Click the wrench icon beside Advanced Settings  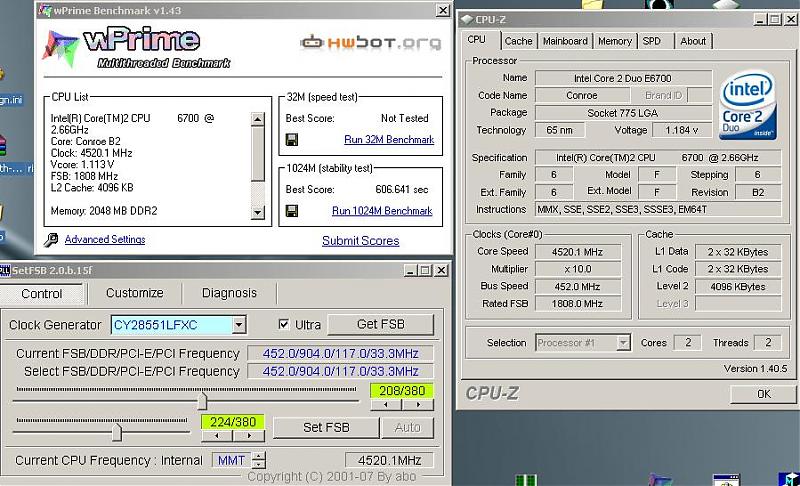click(51, 240)
